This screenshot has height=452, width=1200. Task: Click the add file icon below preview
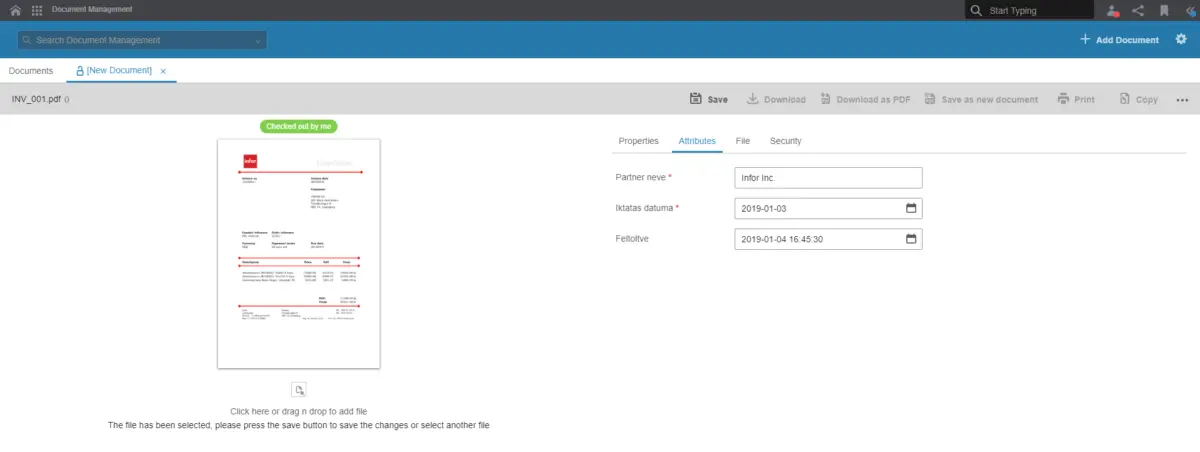[299, 389]
